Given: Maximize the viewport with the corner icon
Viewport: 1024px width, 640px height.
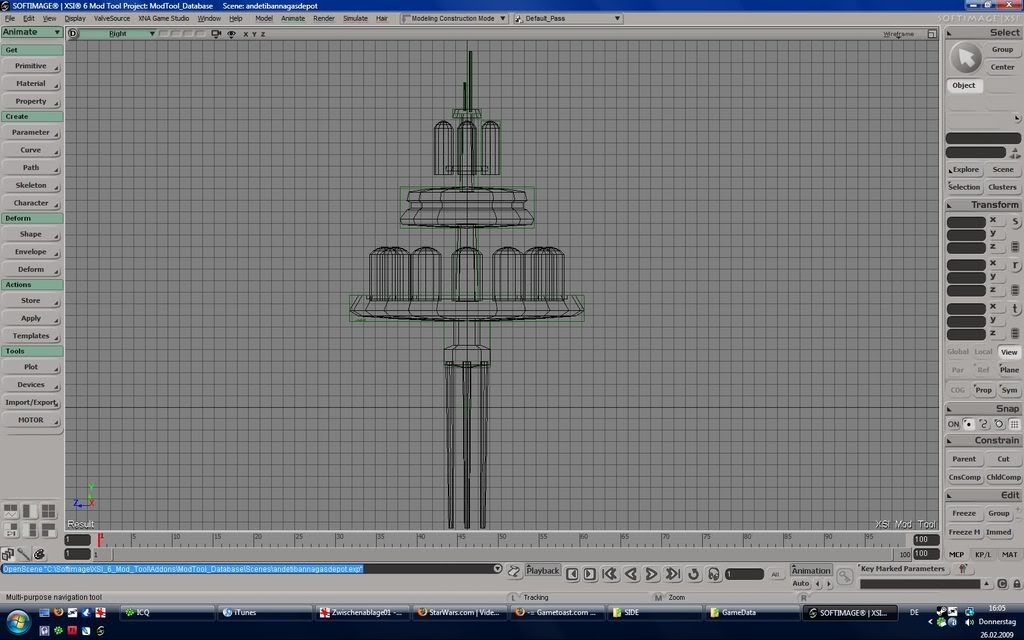Looking at the screenshot, I should click(x=932, y=33).
